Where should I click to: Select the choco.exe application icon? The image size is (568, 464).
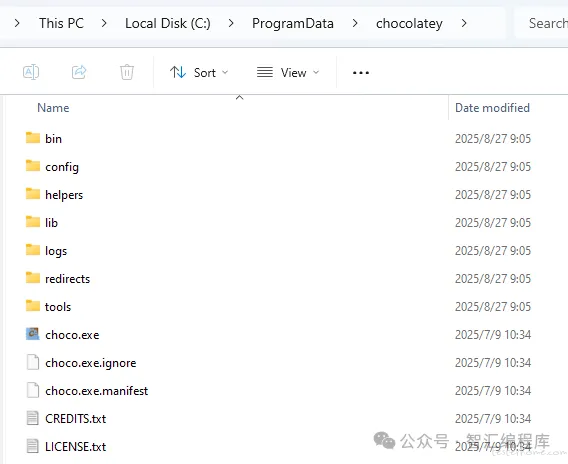[33, 334]
